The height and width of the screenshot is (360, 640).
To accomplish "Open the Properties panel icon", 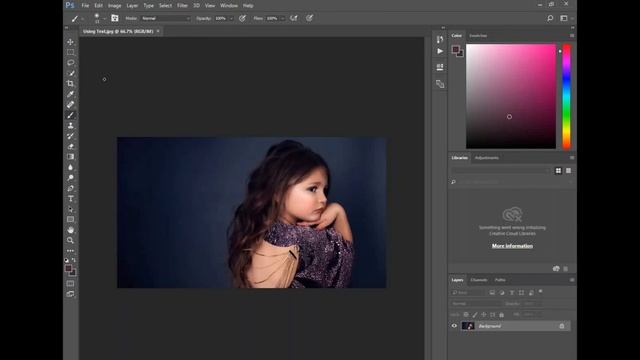I will 440,67.
